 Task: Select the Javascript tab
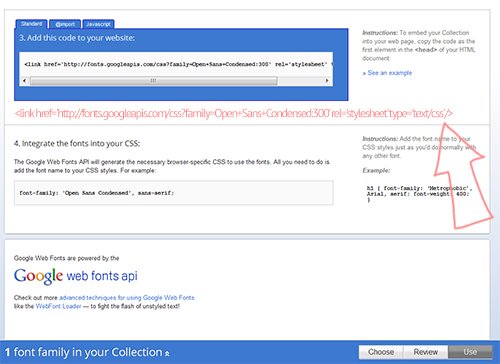pos(98,24)
